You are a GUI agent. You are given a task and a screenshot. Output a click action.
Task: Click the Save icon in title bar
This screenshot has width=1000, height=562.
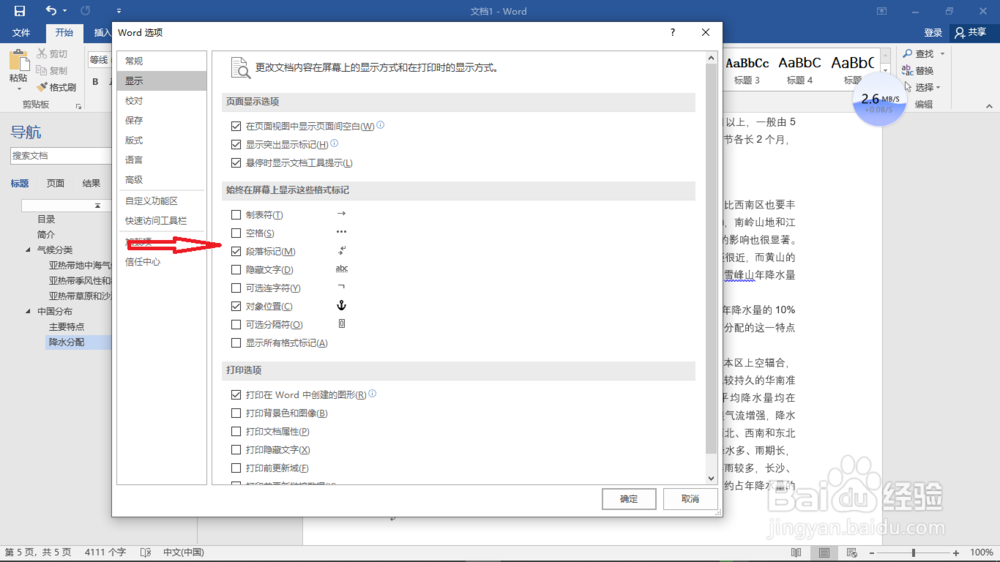tap(20, 11)
